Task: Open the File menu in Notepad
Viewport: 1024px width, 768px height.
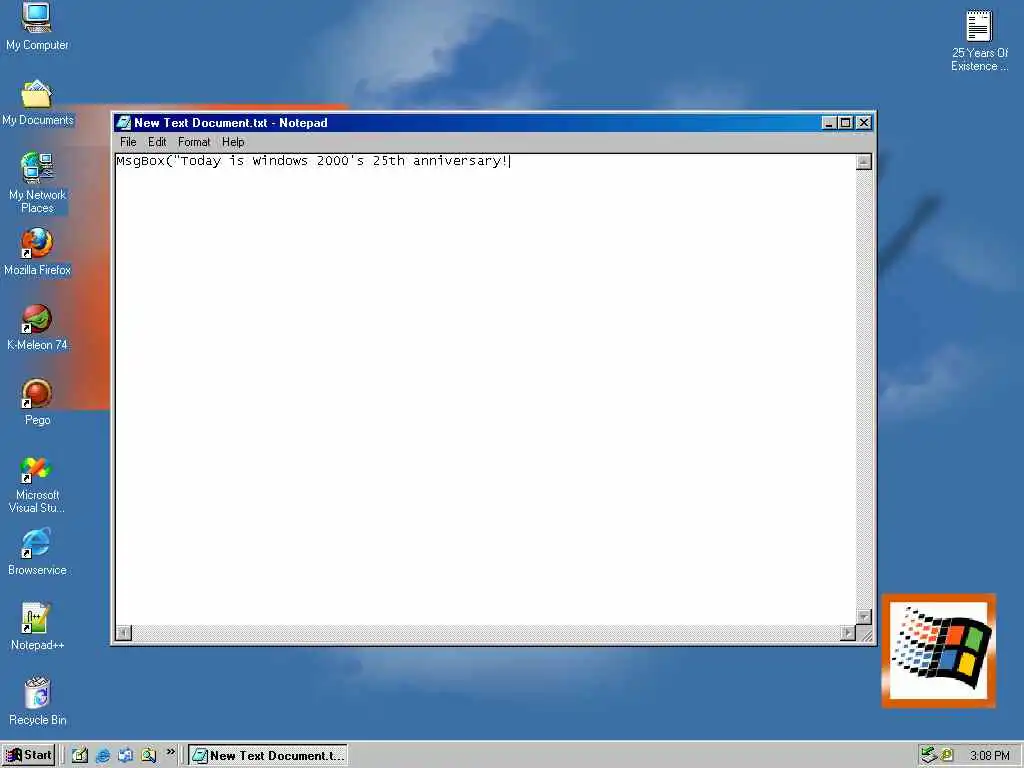Action: pos(128,142)
